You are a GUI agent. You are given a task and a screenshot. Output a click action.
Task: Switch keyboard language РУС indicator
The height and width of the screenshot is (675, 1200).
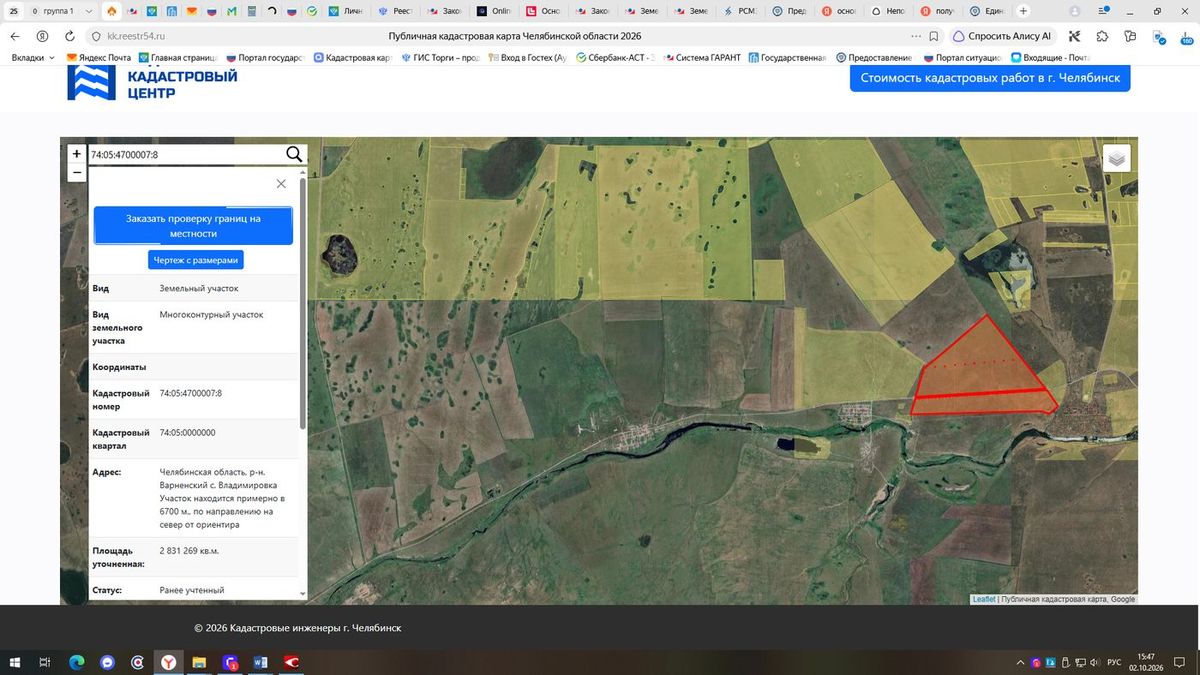click(x=1112, y=662)
